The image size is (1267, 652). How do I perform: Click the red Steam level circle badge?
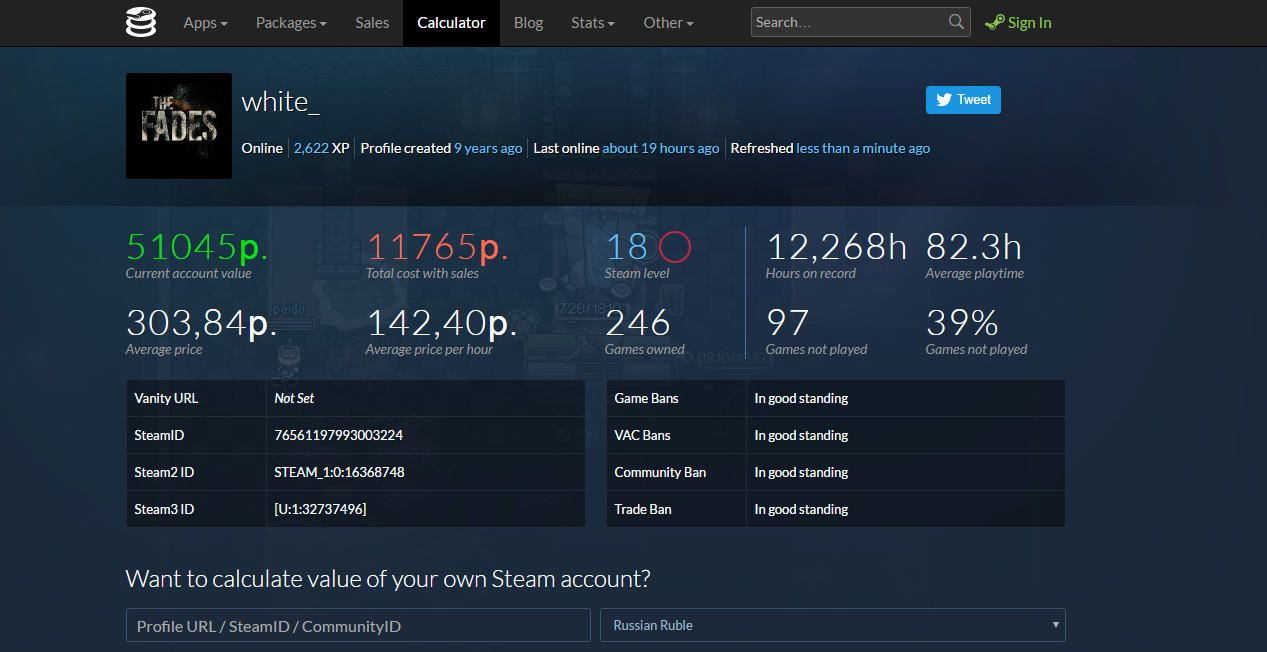click(675, 246)
